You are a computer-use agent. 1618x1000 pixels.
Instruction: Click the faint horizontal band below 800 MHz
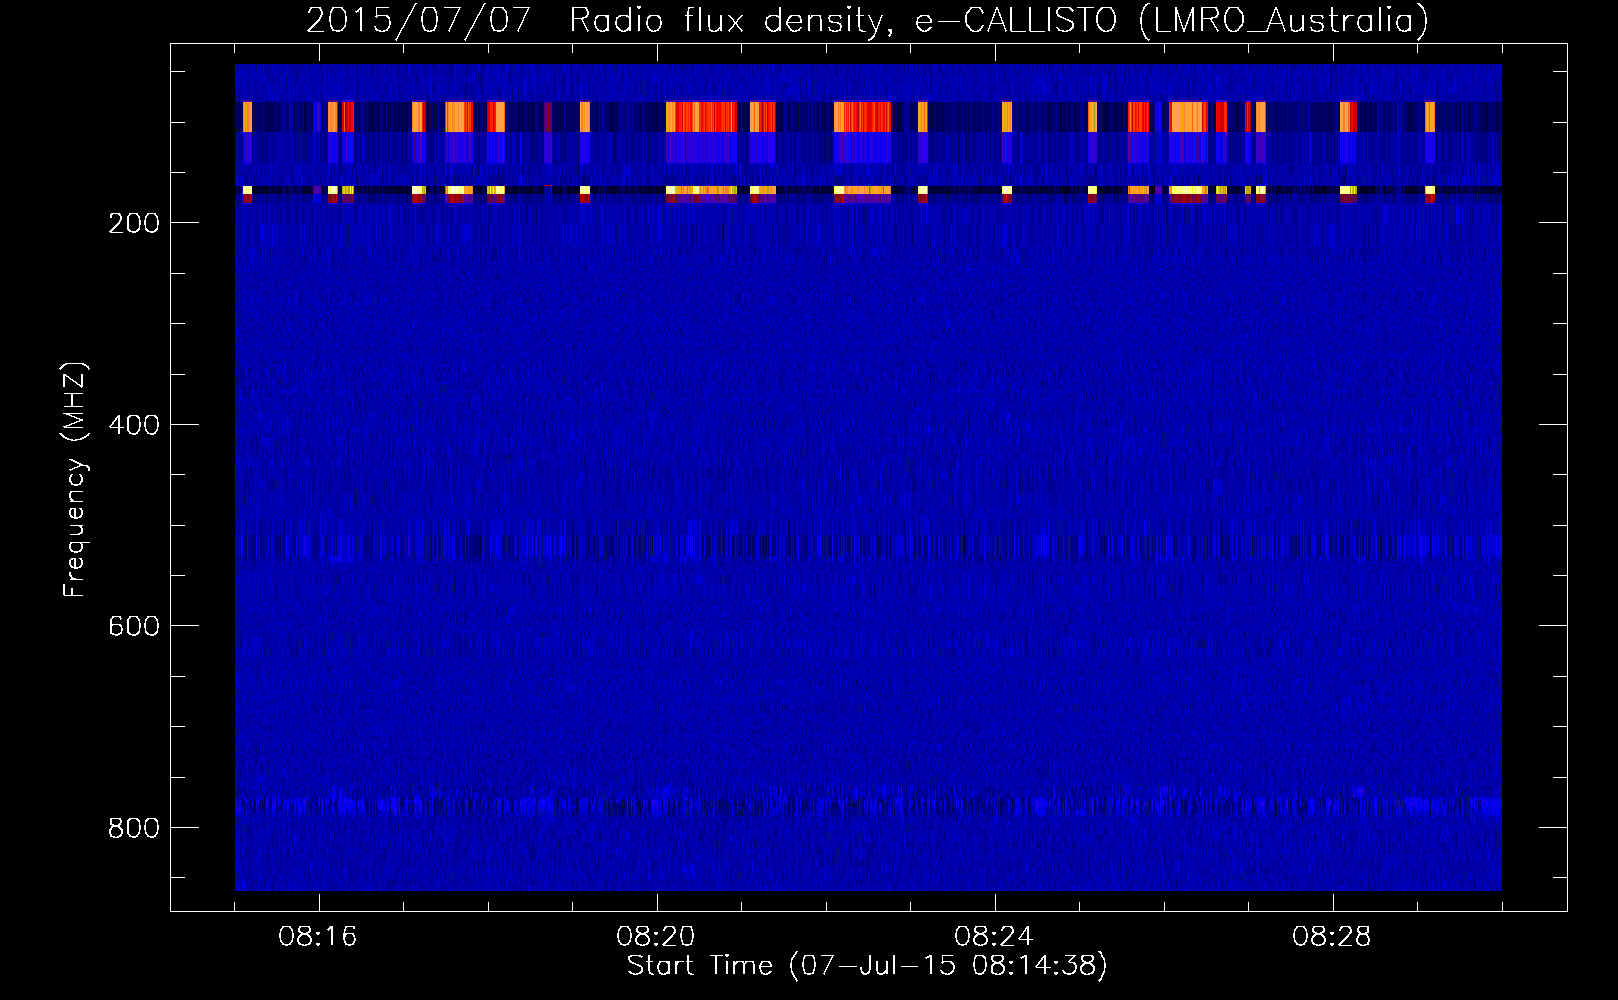point(868,804)
